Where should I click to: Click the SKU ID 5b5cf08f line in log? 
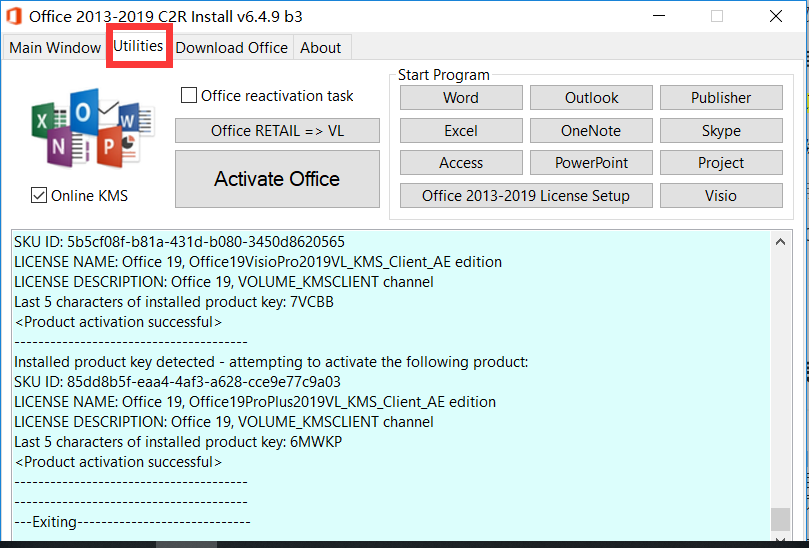(x=180, y=241)
